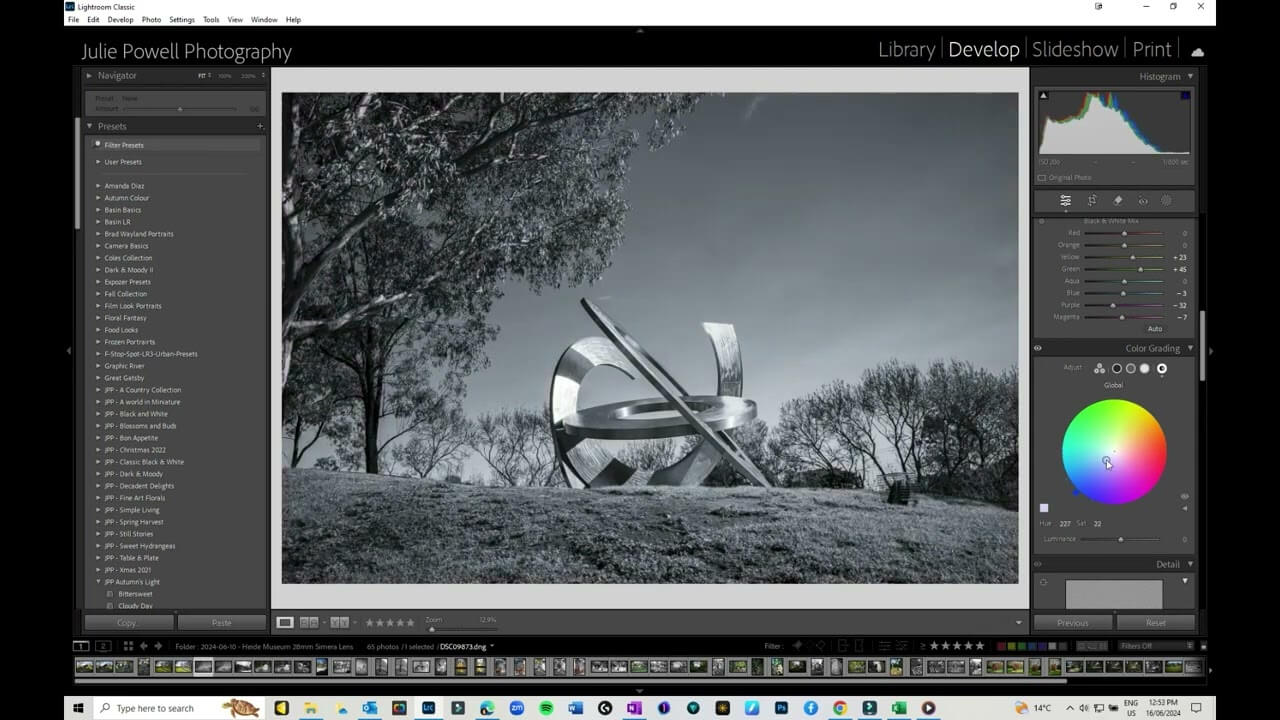Screen dimensions: 1280x720
Task: Select the Global color grading radio button
Action: pyautogui.click(x=1161, y=369)
